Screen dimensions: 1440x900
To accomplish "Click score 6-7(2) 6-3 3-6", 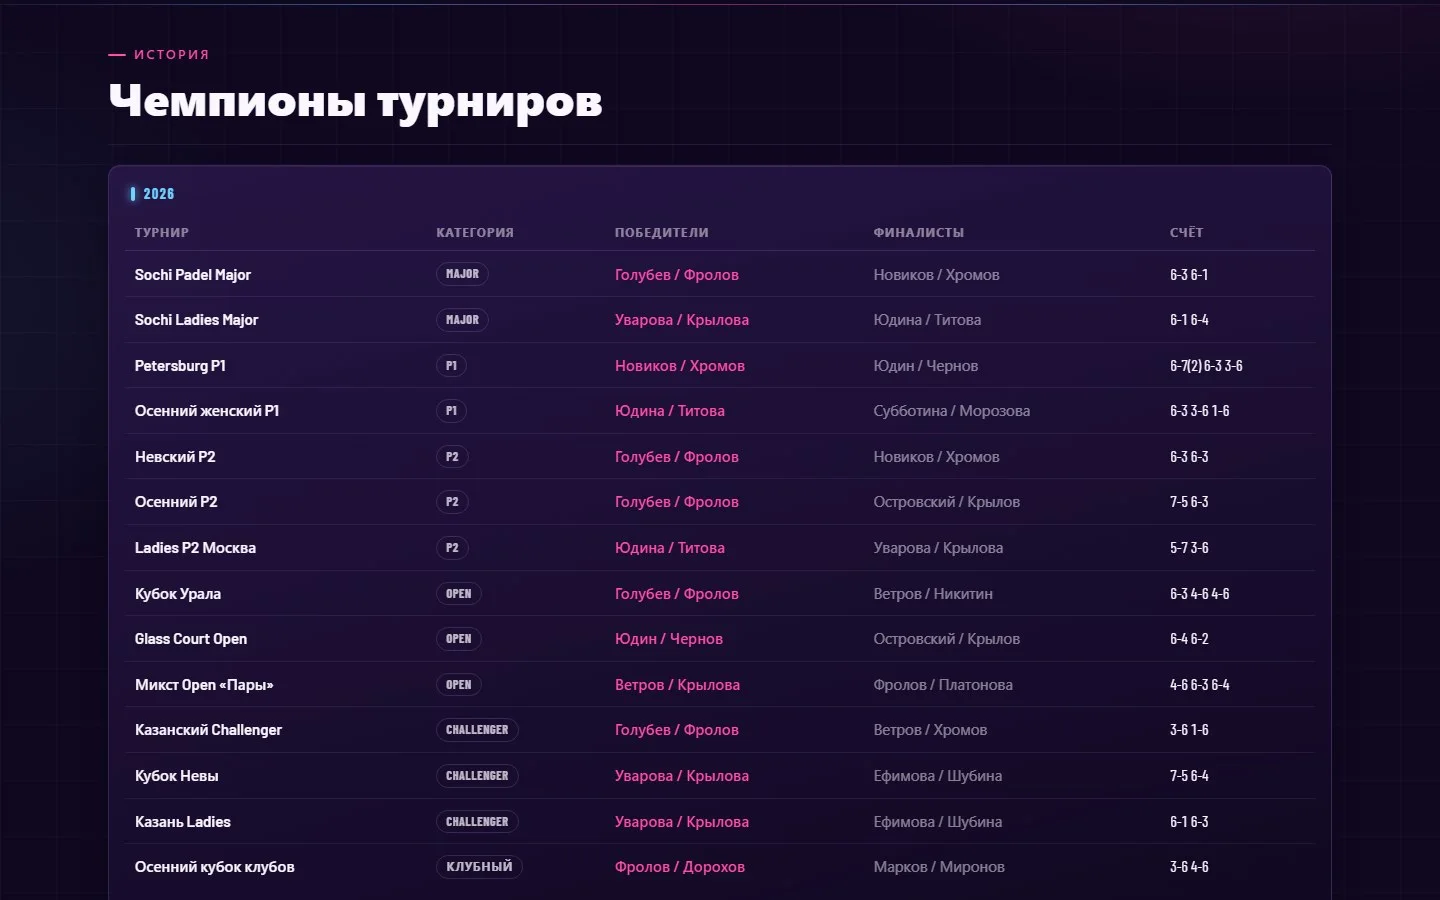I will 1207,366.
